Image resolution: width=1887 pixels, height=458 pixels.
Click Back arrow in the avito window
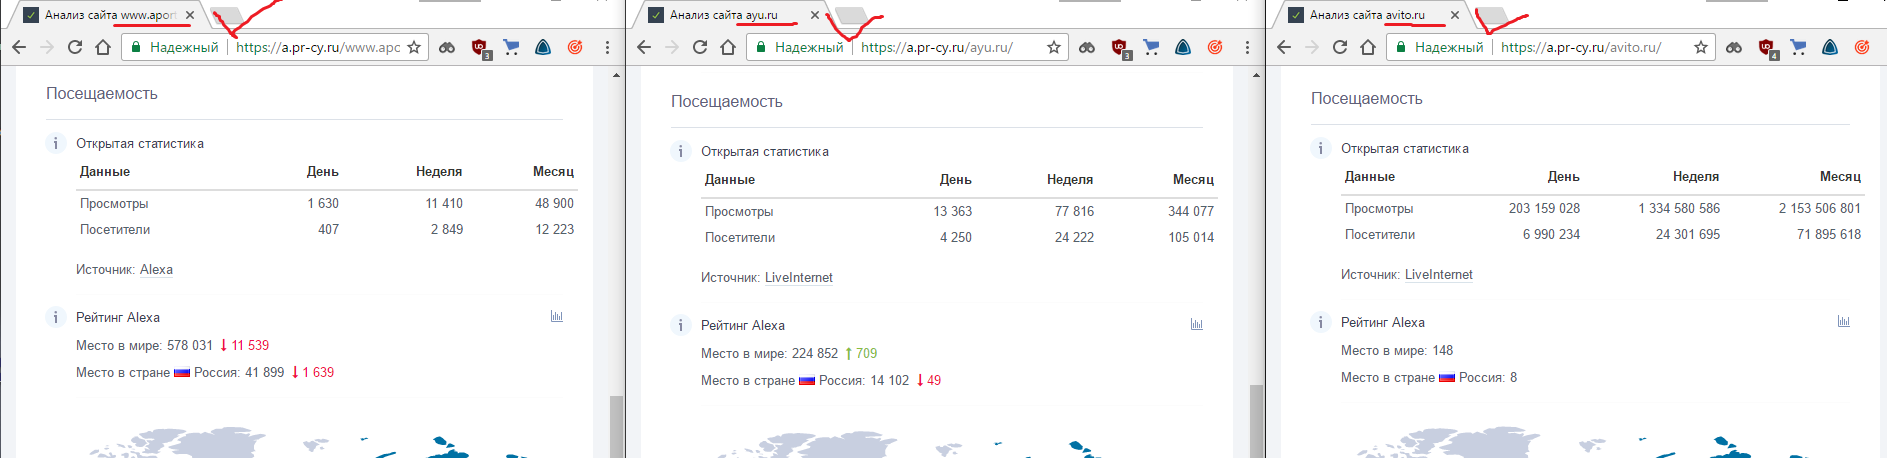1284,47
